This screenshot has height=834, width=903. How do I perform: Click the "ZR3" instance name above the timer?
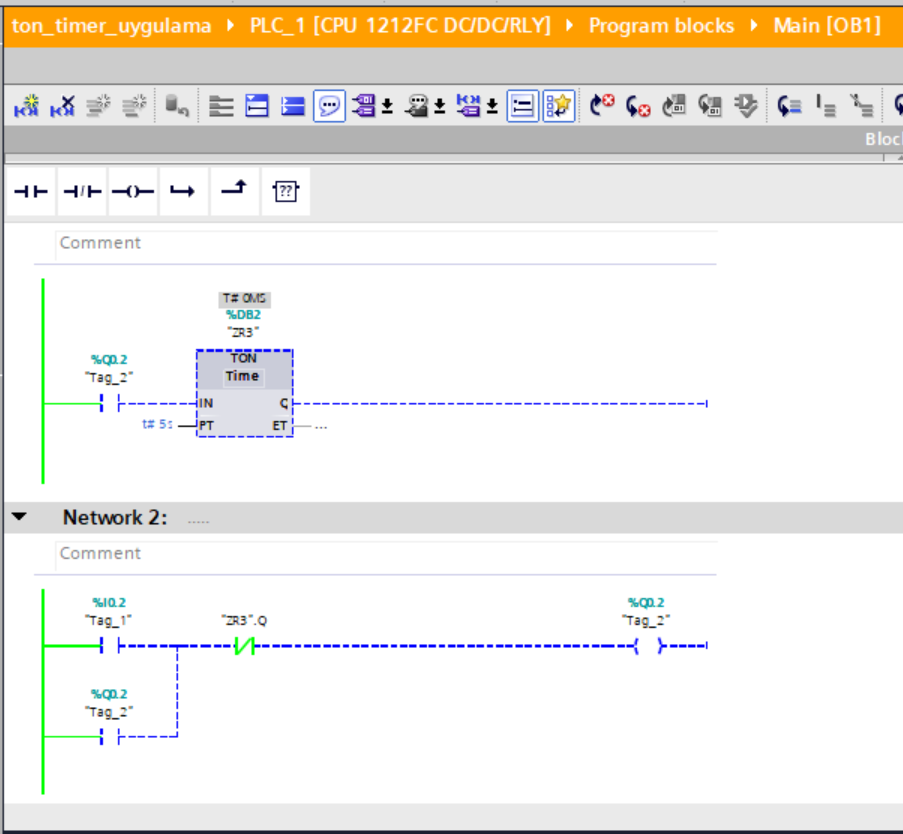[x=243, y=332]
